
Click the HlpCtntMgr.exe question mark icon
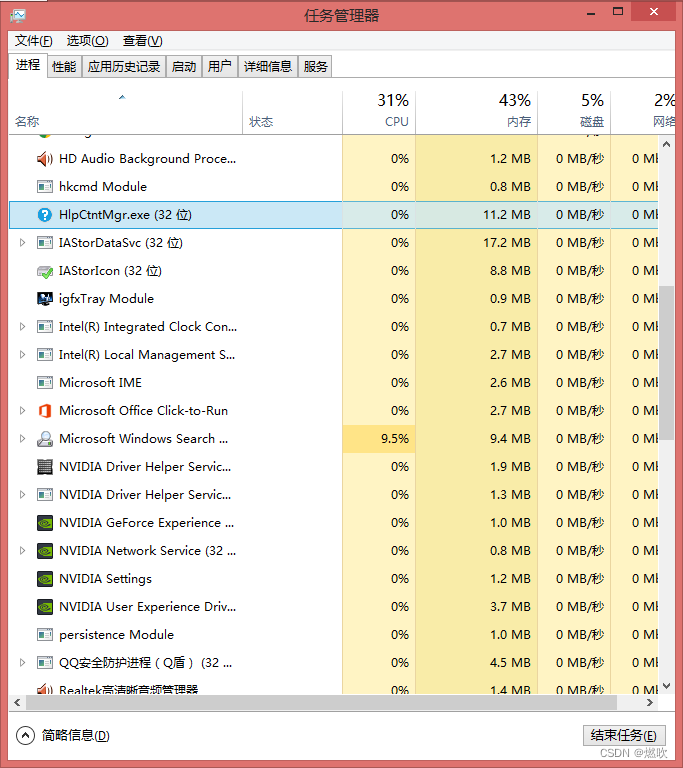point(45,215)
